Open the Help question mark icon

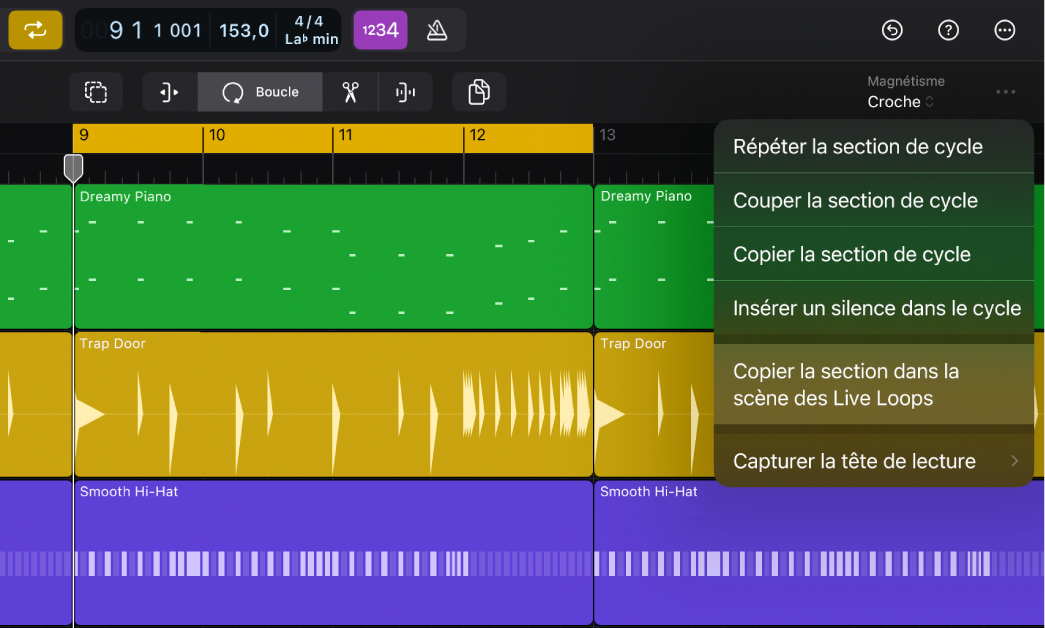[948, 30]
